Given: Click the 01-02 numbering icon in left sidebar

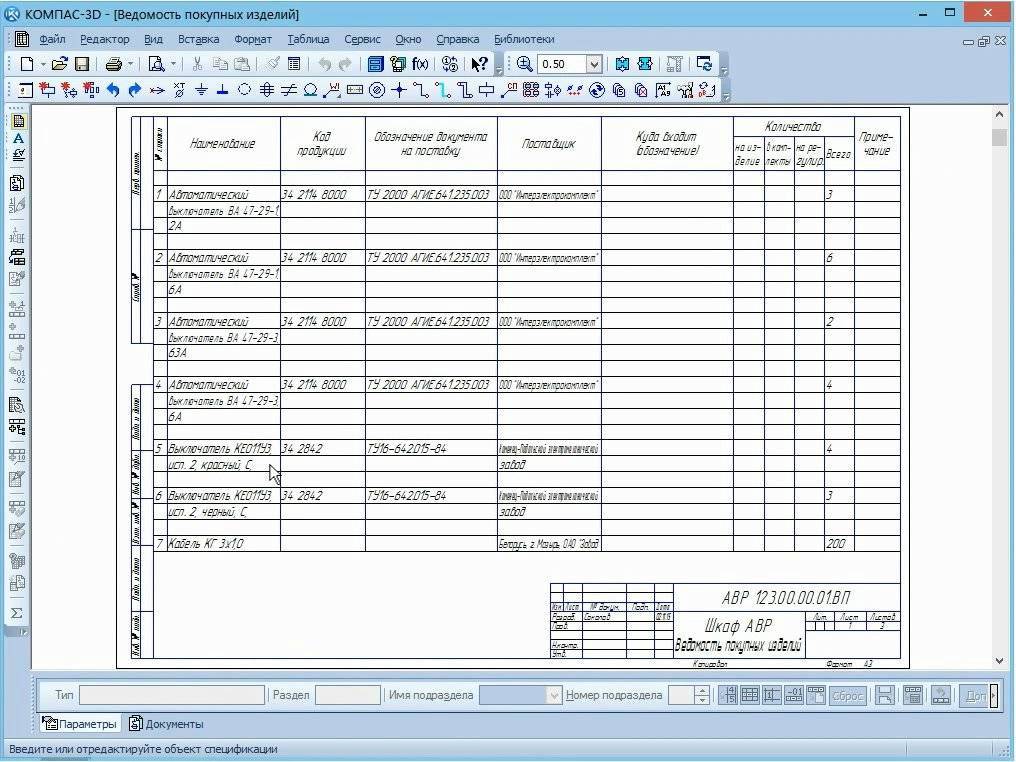Looking at the screenshot, I should point(17,376).
